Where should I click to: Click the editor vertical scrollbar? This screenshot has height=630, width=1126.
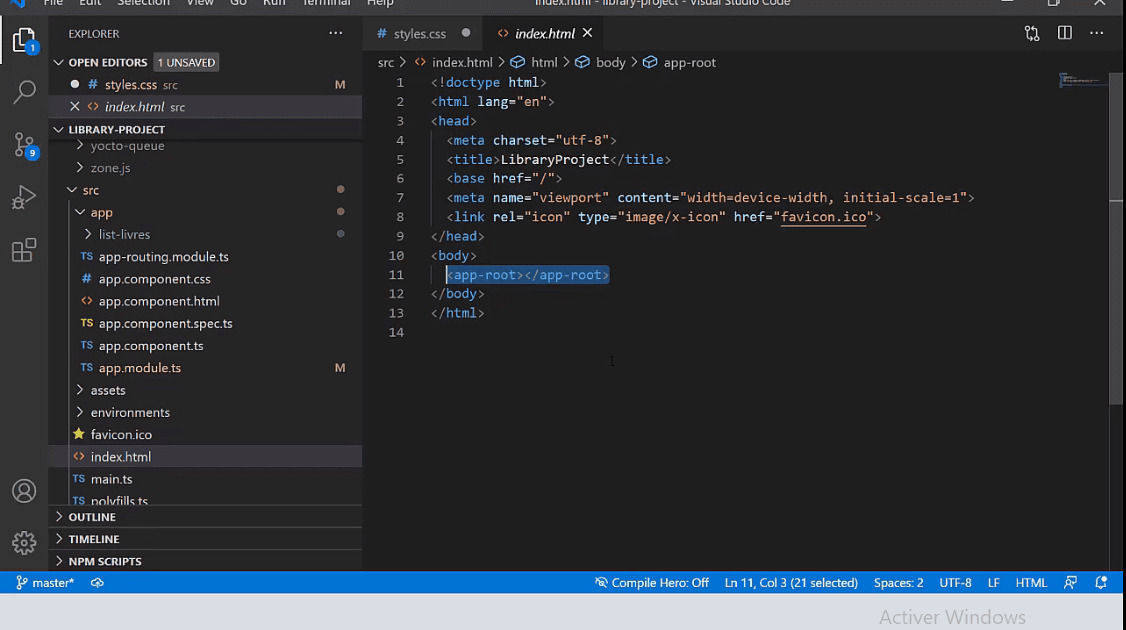point(1116,237)
